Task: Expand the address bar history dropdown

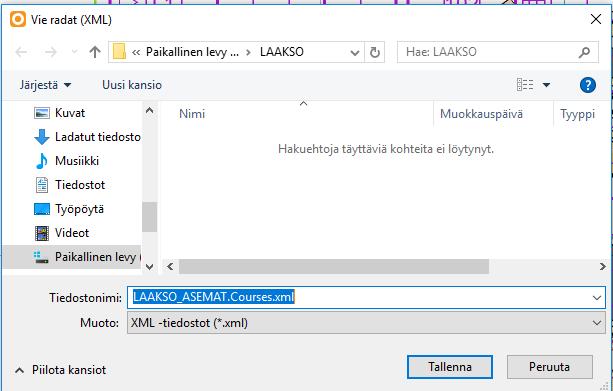Action: tap(355, 52)
